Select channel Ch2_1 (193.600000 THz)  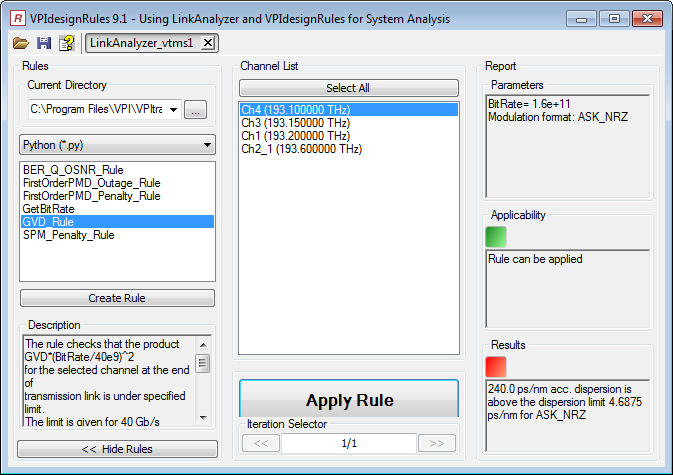[x=349, y=149]
